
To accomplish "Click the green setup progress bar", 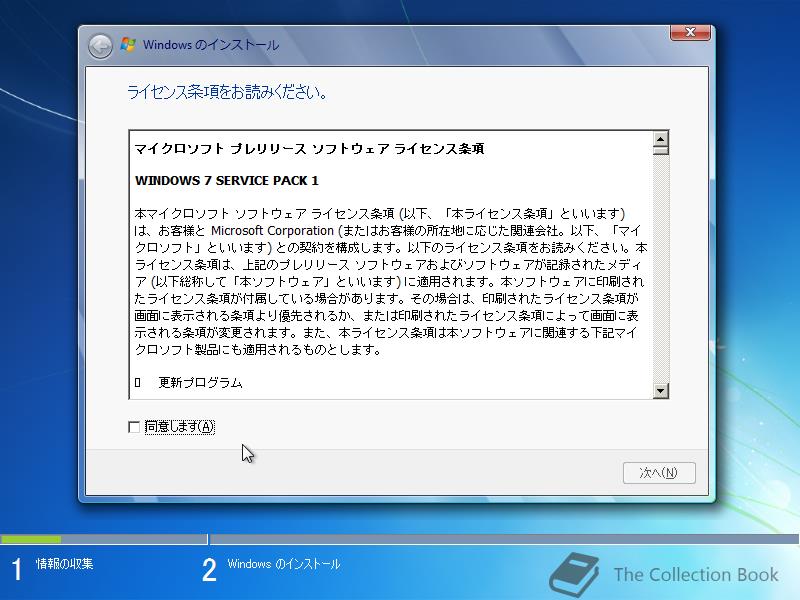I will [31, 539].
